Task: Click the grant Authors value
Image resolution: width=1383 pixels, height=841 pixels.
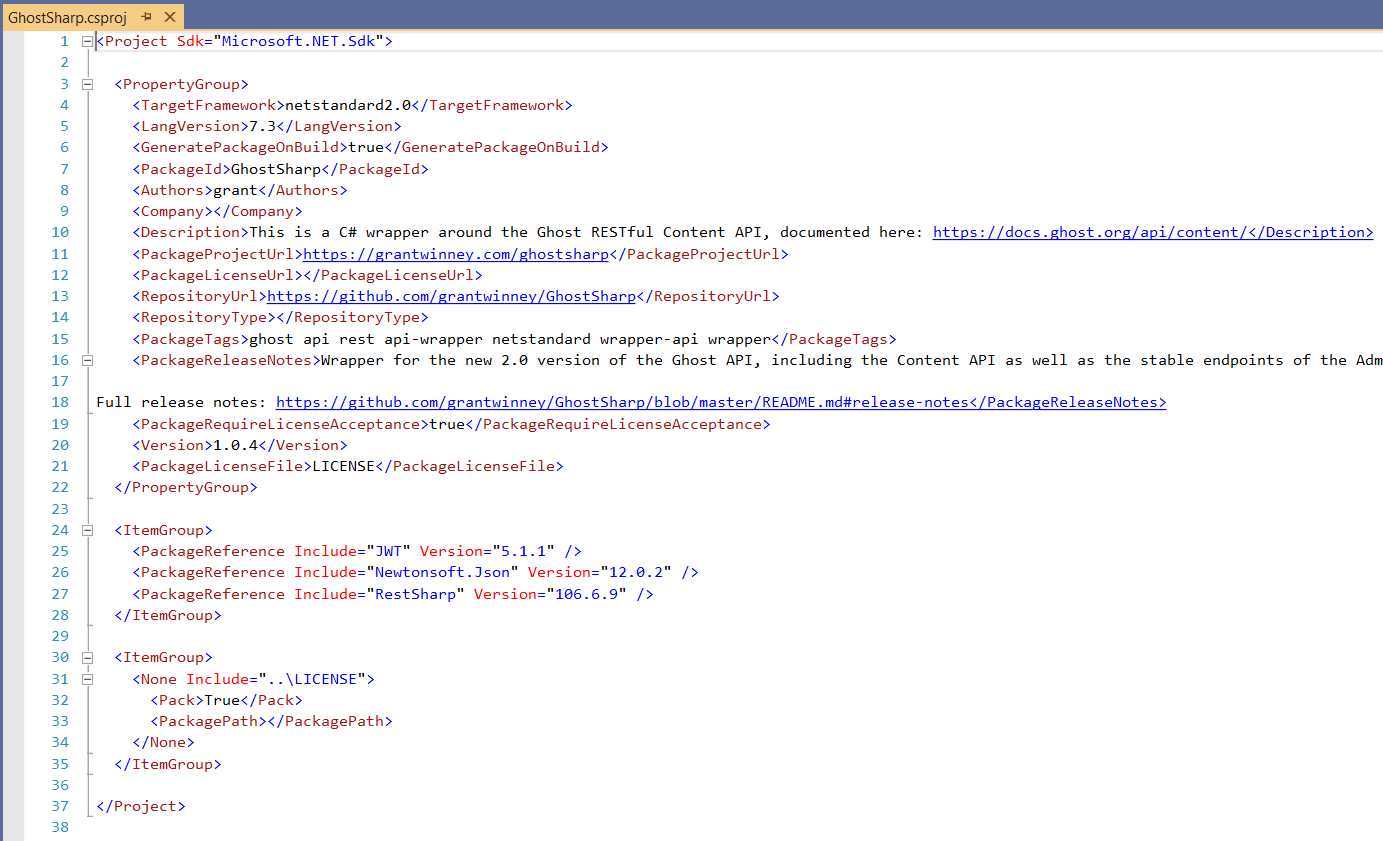Action: click(235, 190)
